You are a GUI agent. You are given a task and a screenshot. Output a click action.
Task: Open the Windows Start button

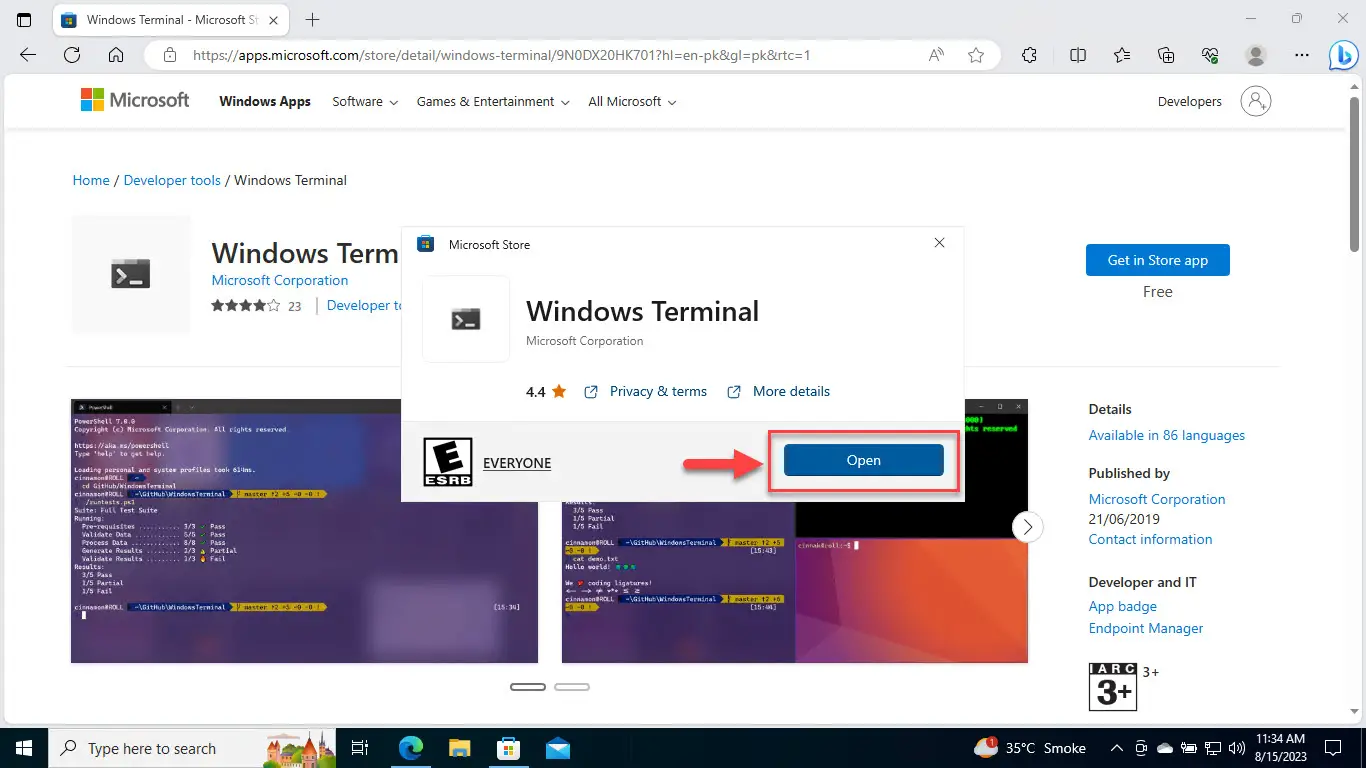[24, 748]
